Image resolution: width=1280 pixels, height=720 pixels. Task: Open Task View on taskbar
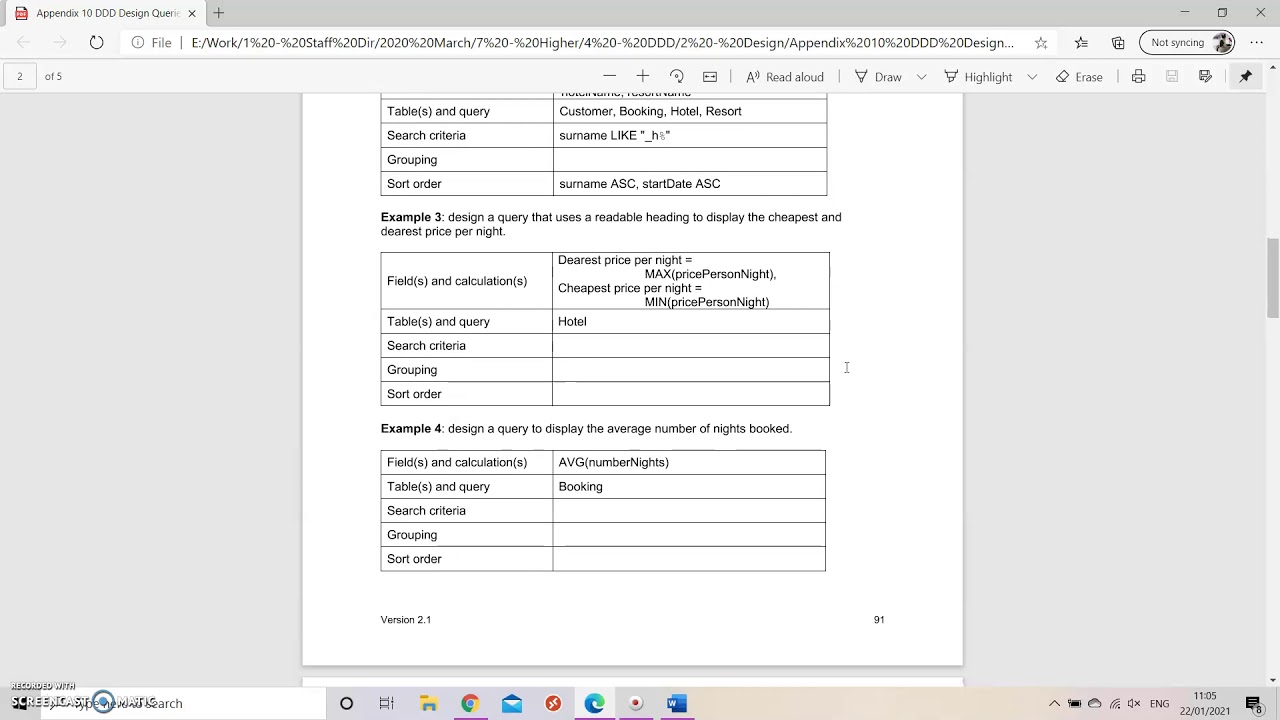[387, 704]
